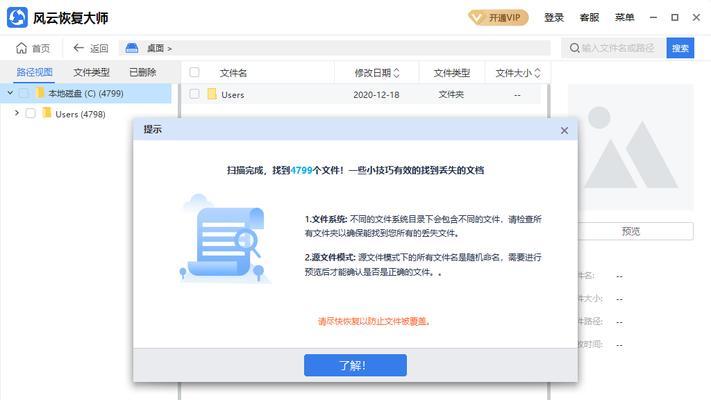Click the 1.文件系统 tip heading
Image resolution: width=711 pixels, height=400 pixels.
(326, 220)
